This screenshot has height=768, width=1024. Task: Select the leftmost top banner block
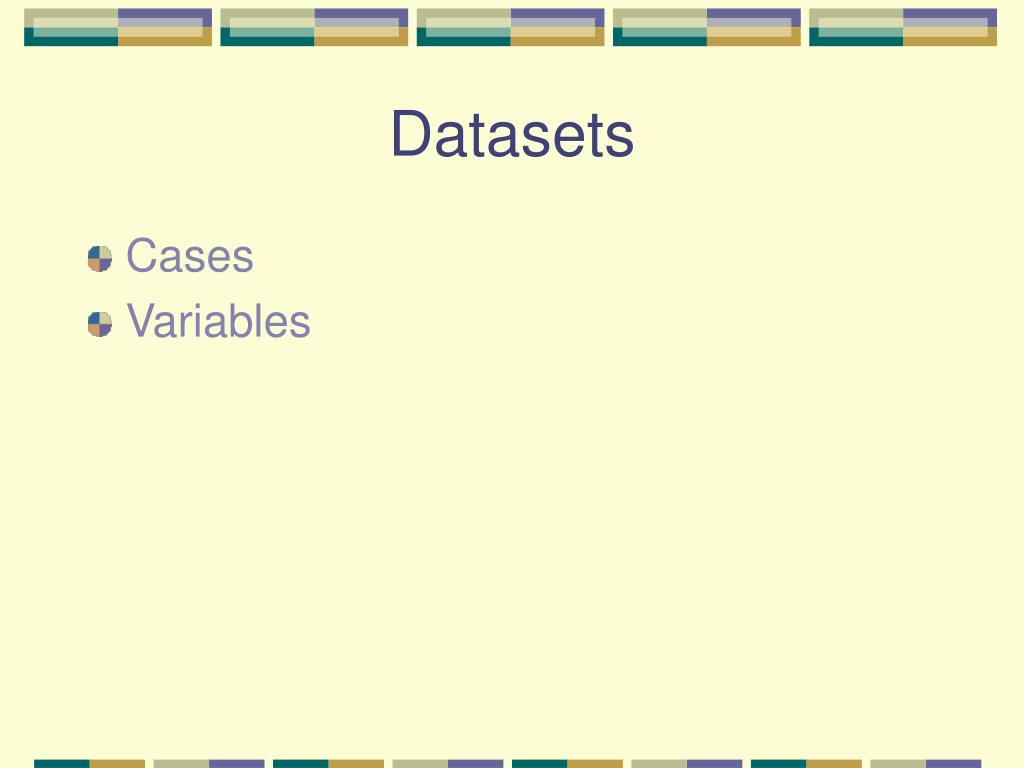coord(118,27)
